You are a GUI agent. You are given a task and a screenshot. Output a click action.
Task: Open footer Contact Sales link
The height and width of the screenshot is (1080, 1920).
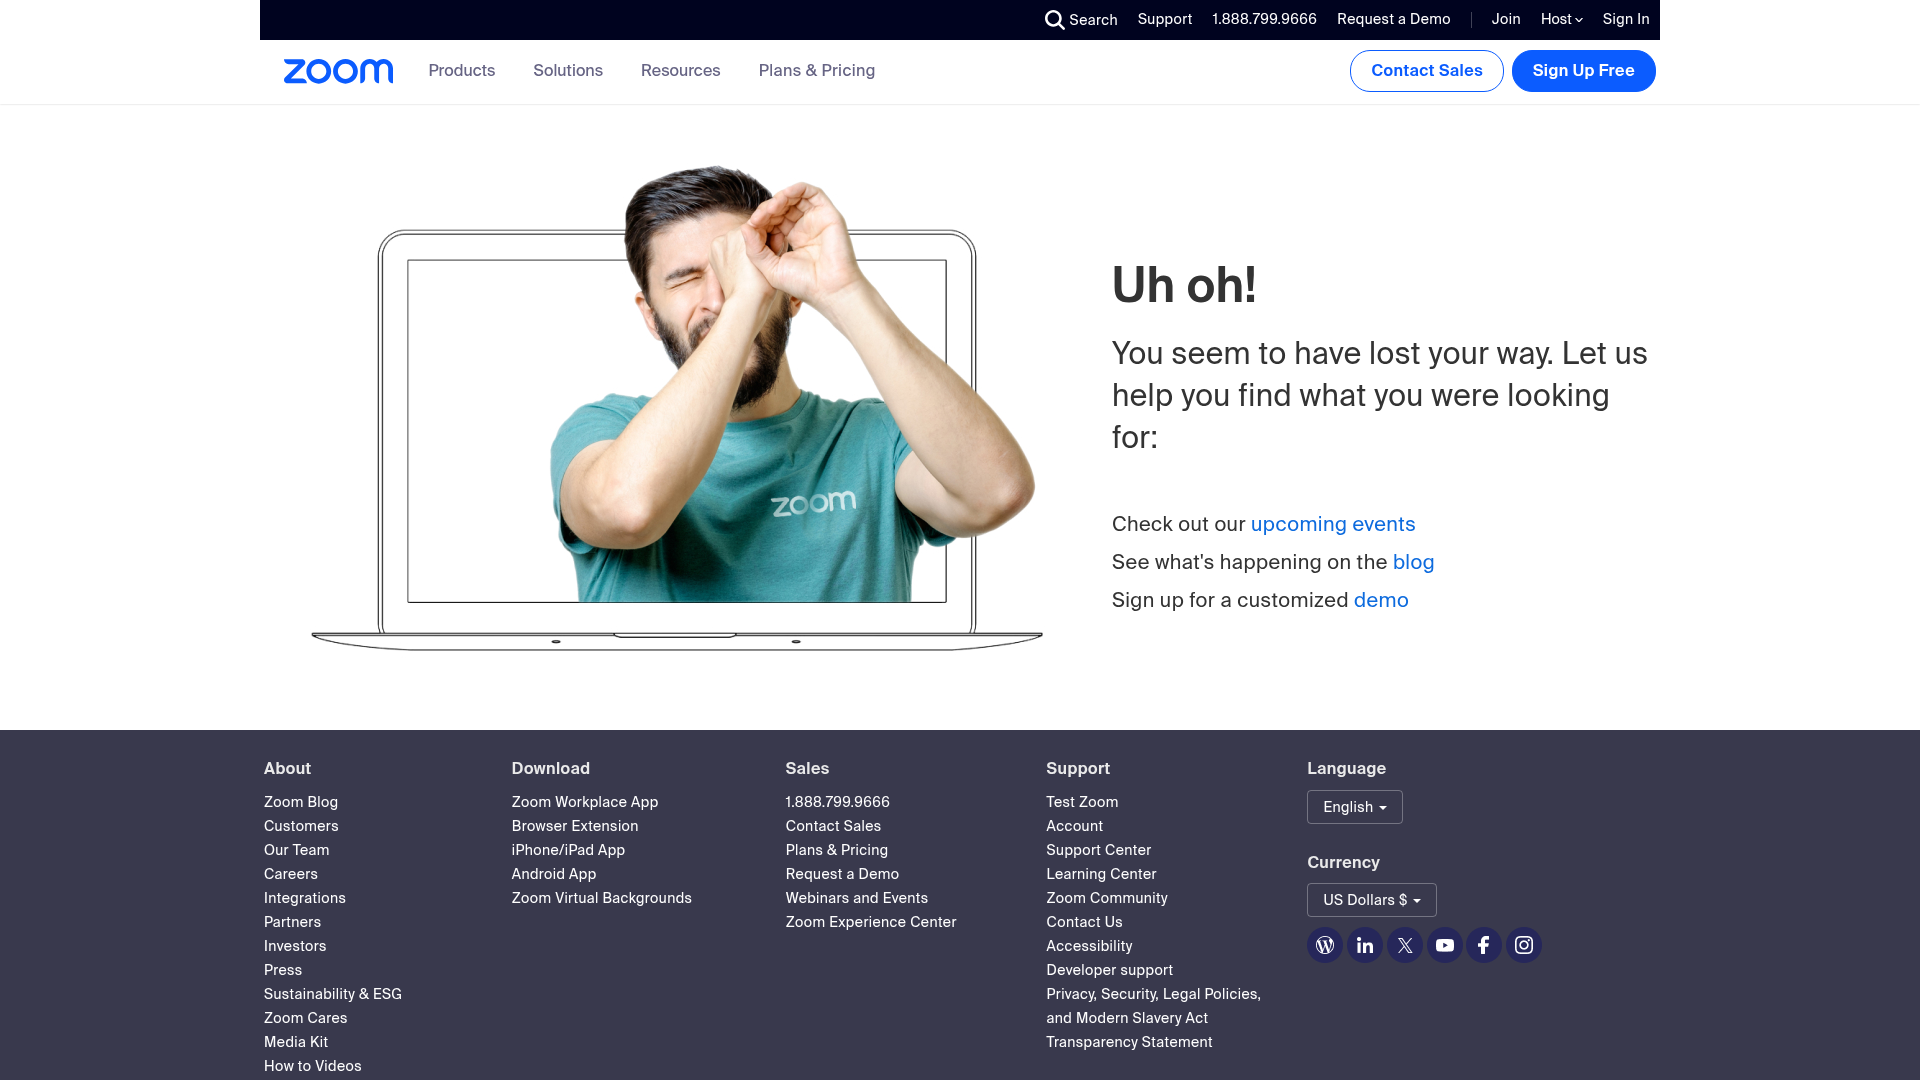pyautogui.click(x=833, y=826)
